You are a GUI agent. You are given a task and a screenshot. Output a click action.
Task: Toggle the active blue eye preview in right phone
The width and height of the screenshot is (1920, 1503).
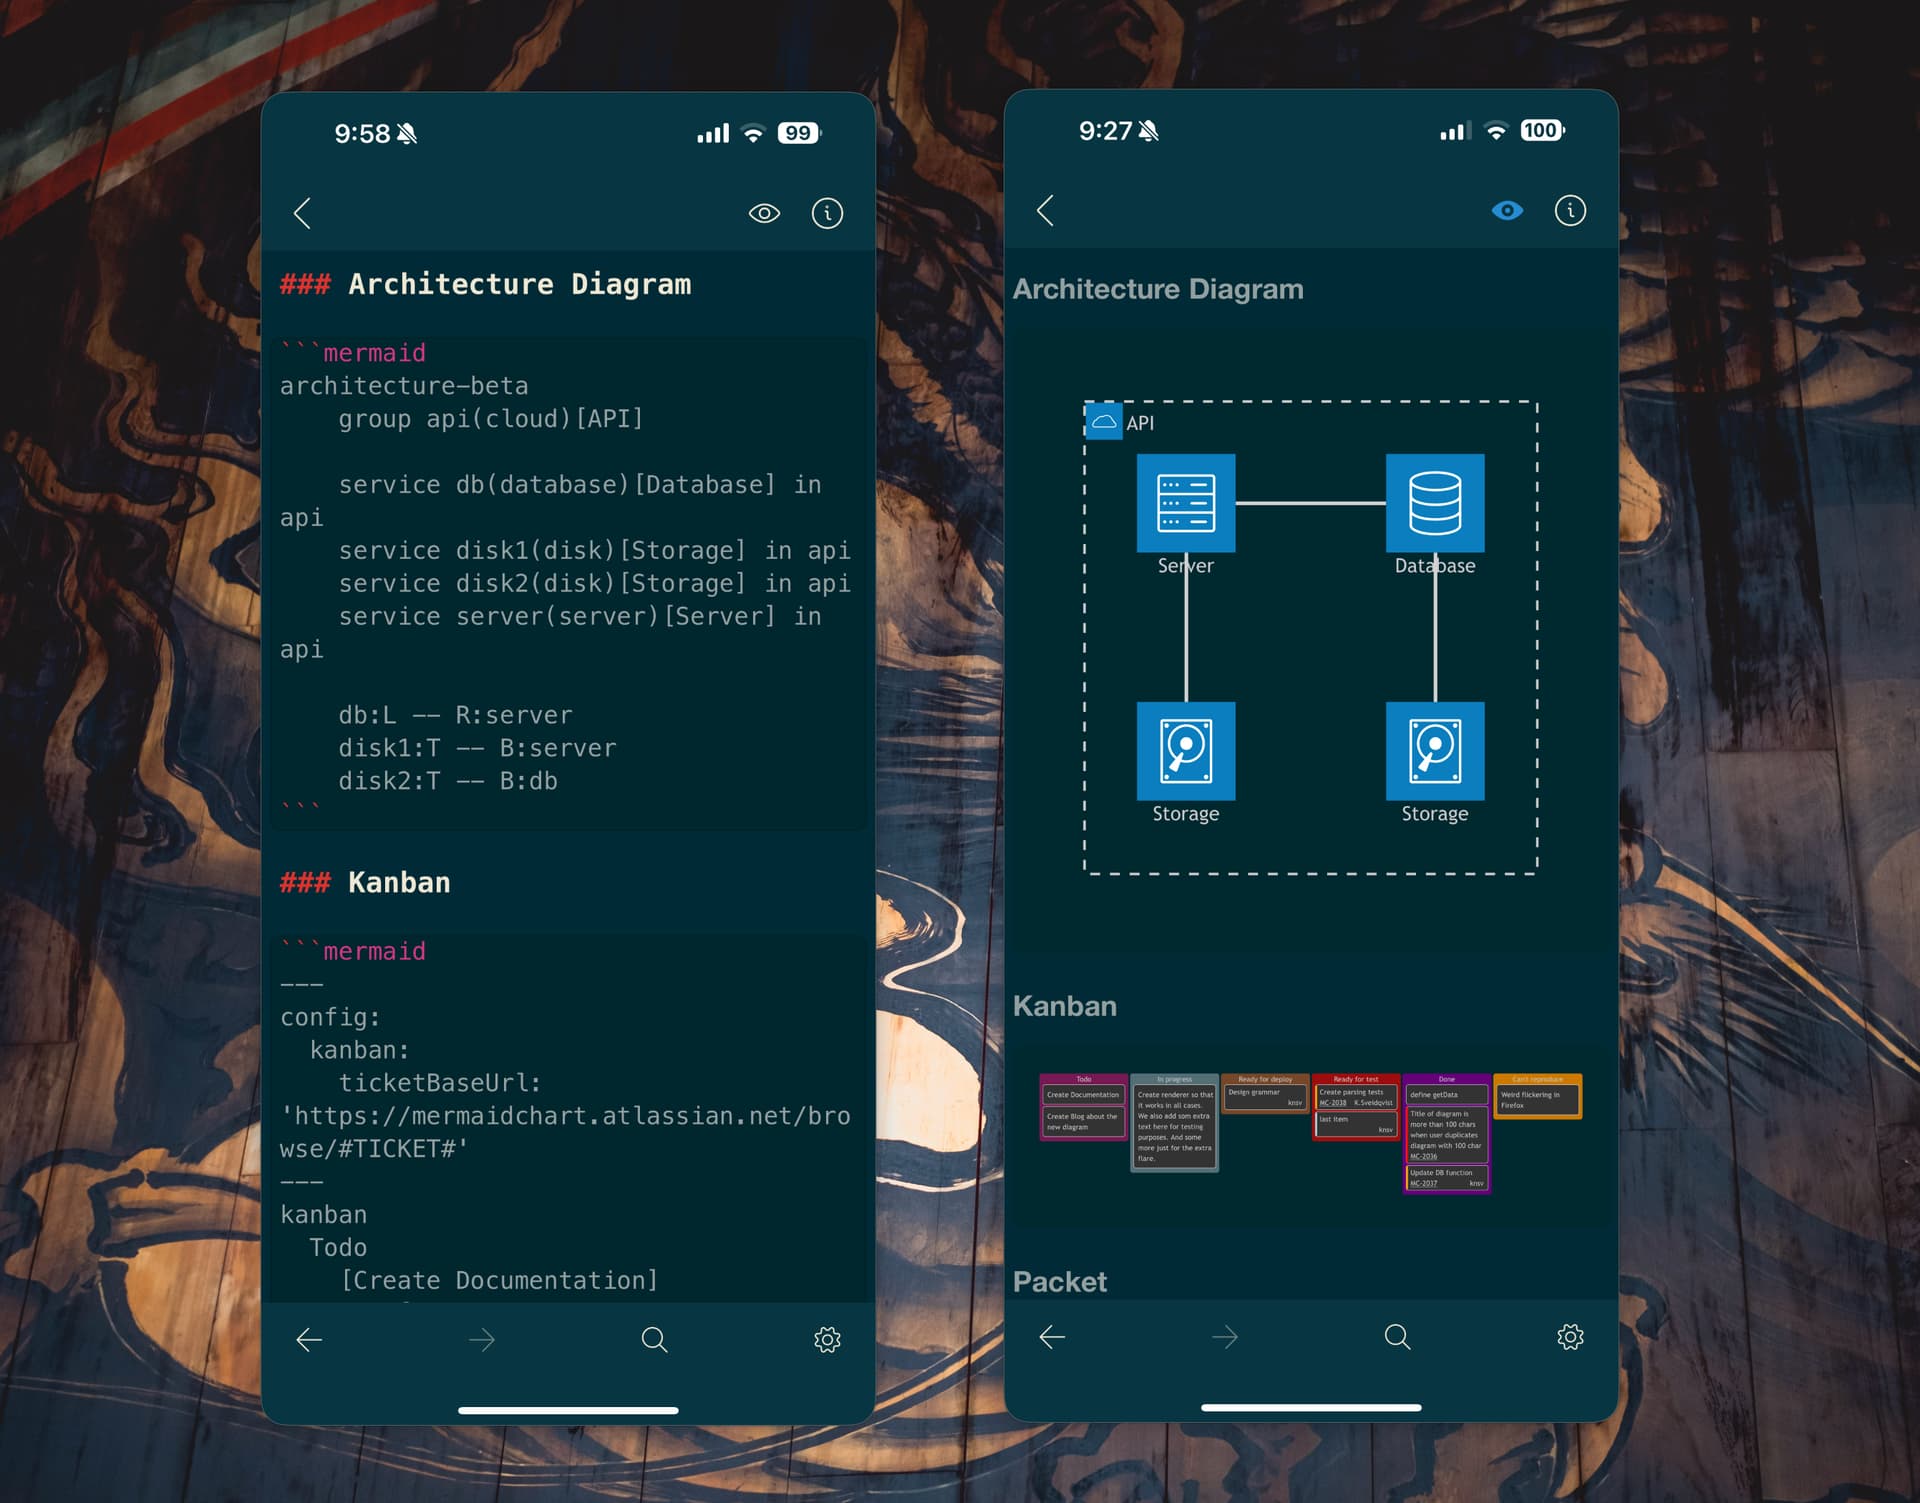(x=1507, y=210)
